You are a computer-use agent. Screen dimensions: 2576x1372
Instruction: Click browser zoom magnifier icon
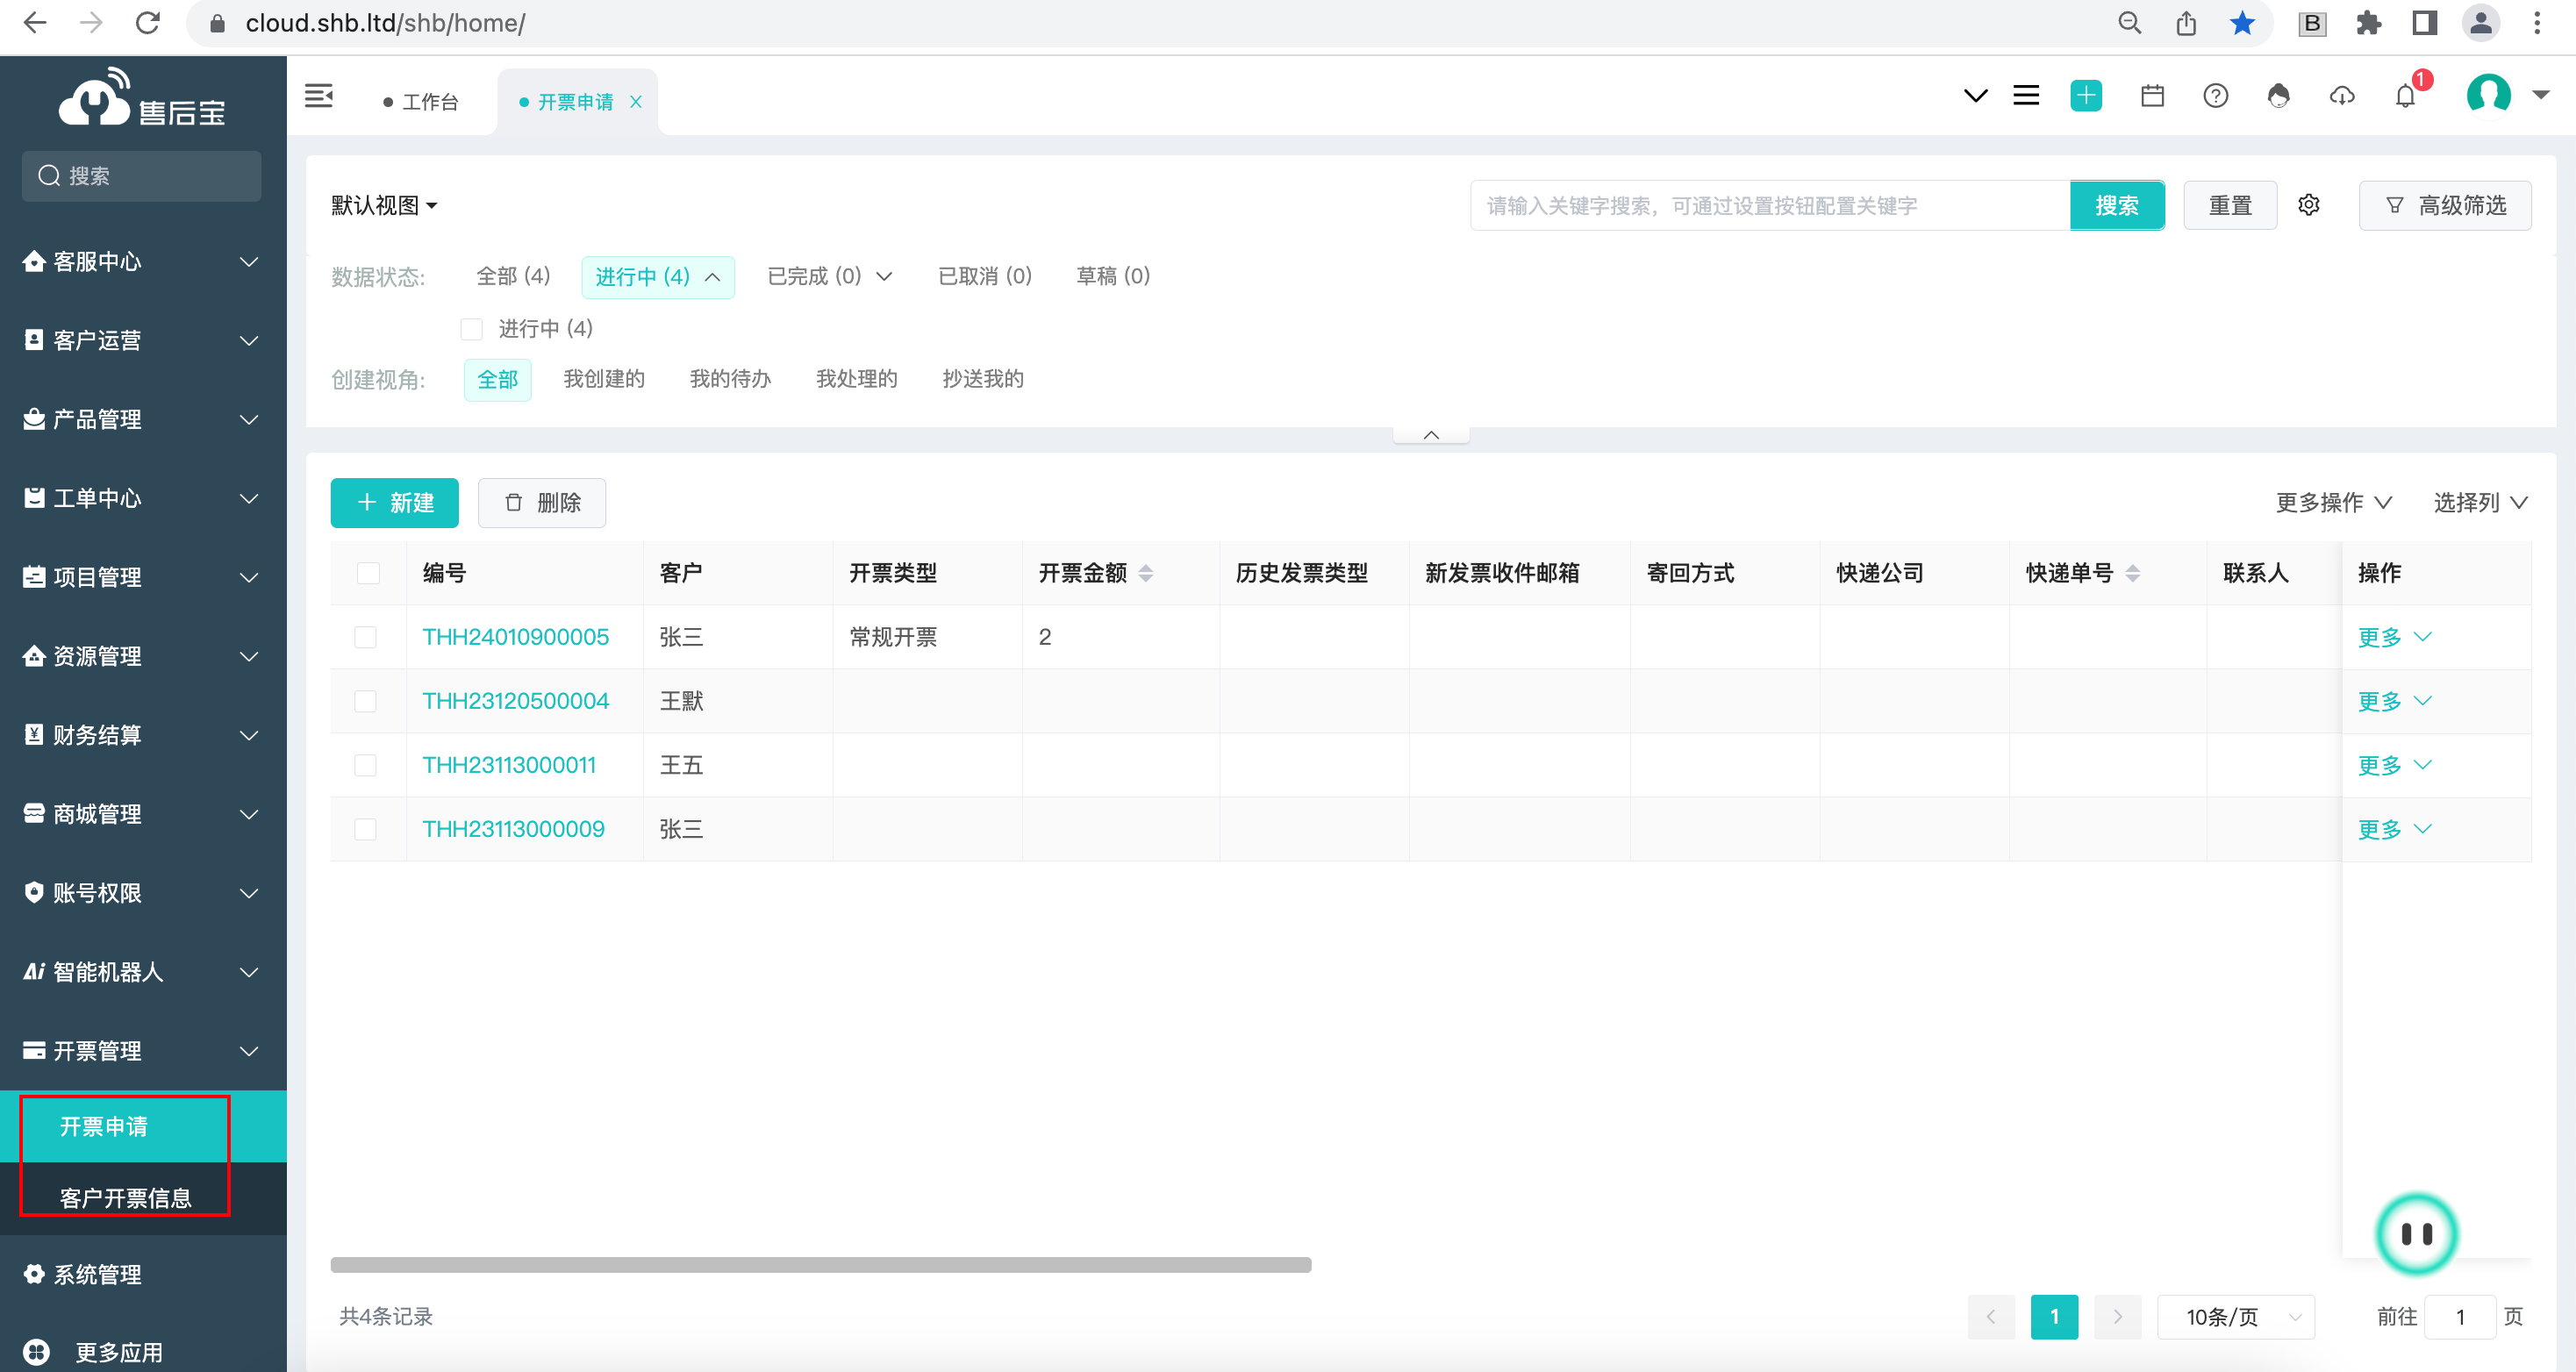pyautogui.click(x=2129, y=23)
